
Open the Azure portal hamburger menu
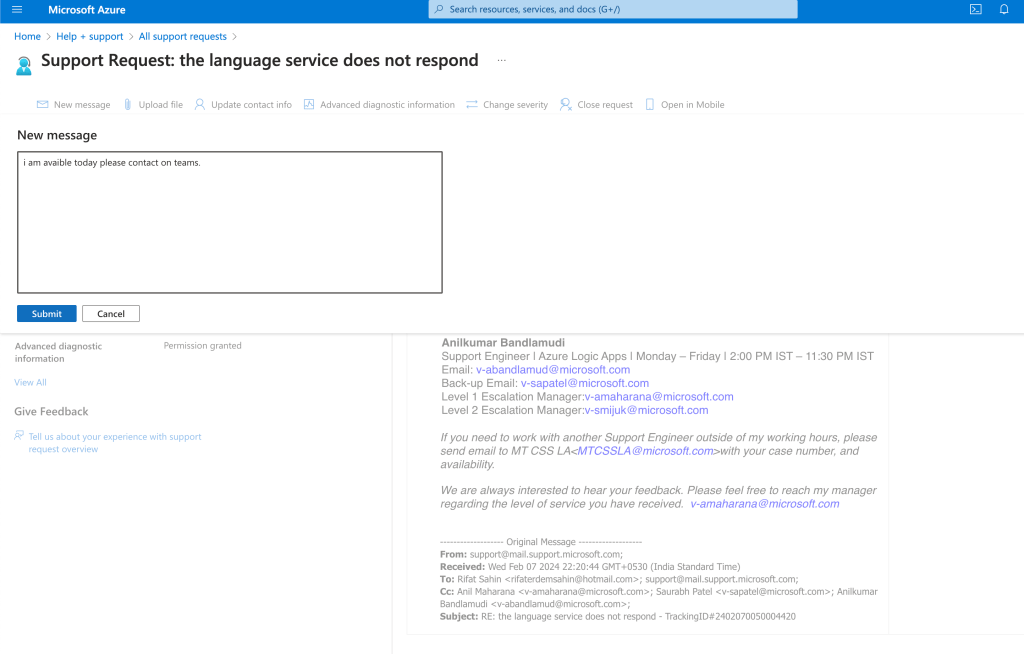click(17, 9)
